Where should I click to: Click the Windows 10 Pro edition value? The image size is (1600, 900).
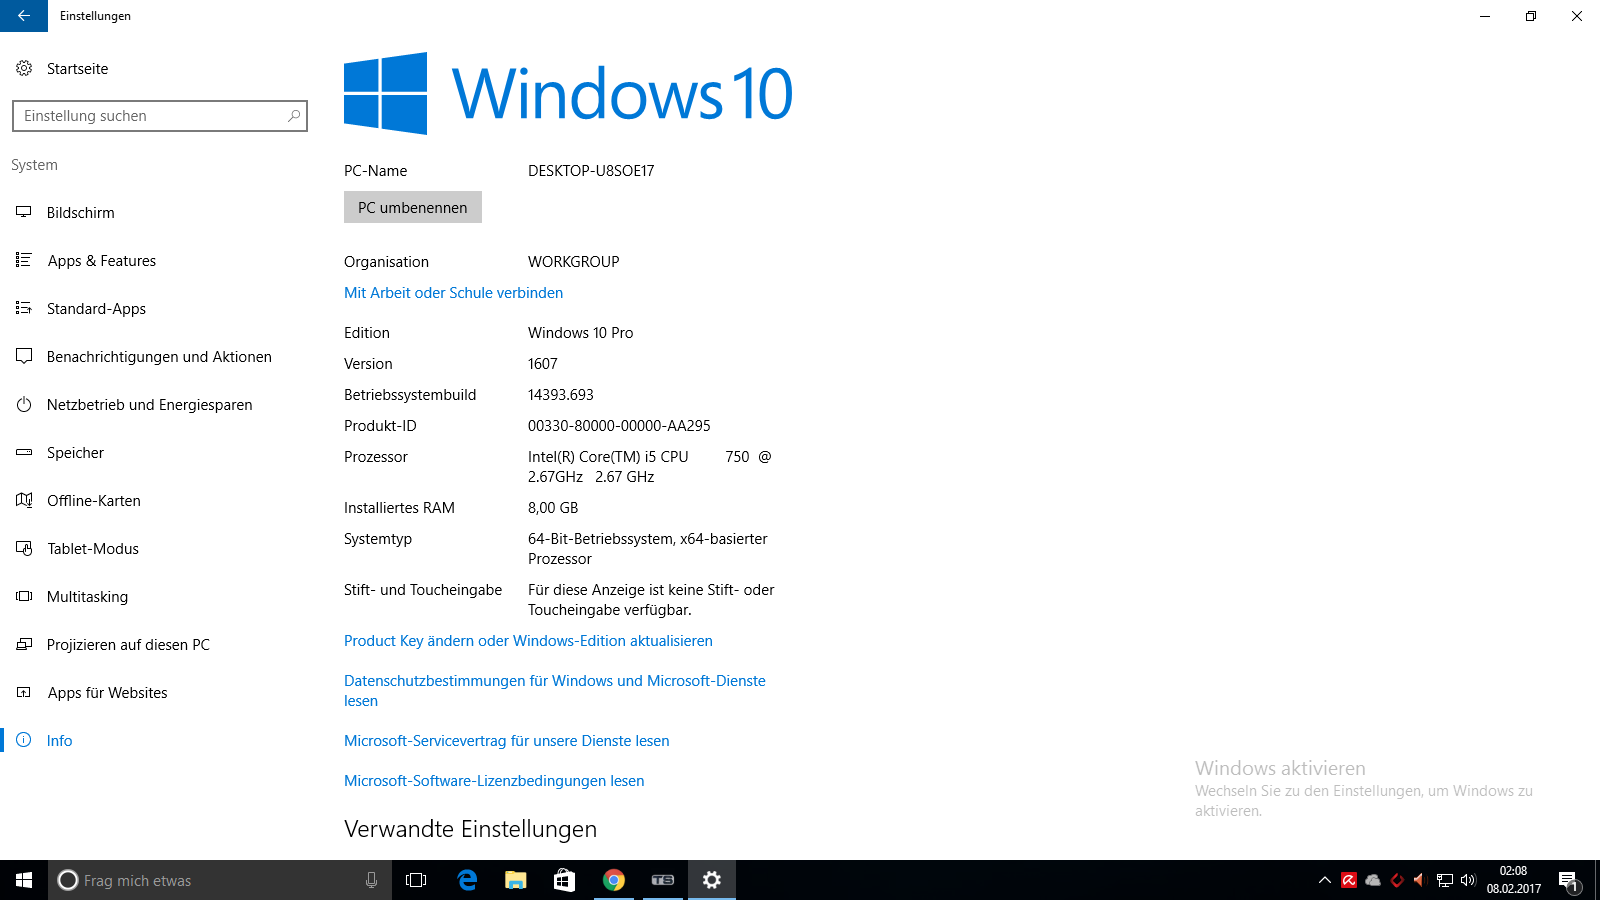pos(581,333)
